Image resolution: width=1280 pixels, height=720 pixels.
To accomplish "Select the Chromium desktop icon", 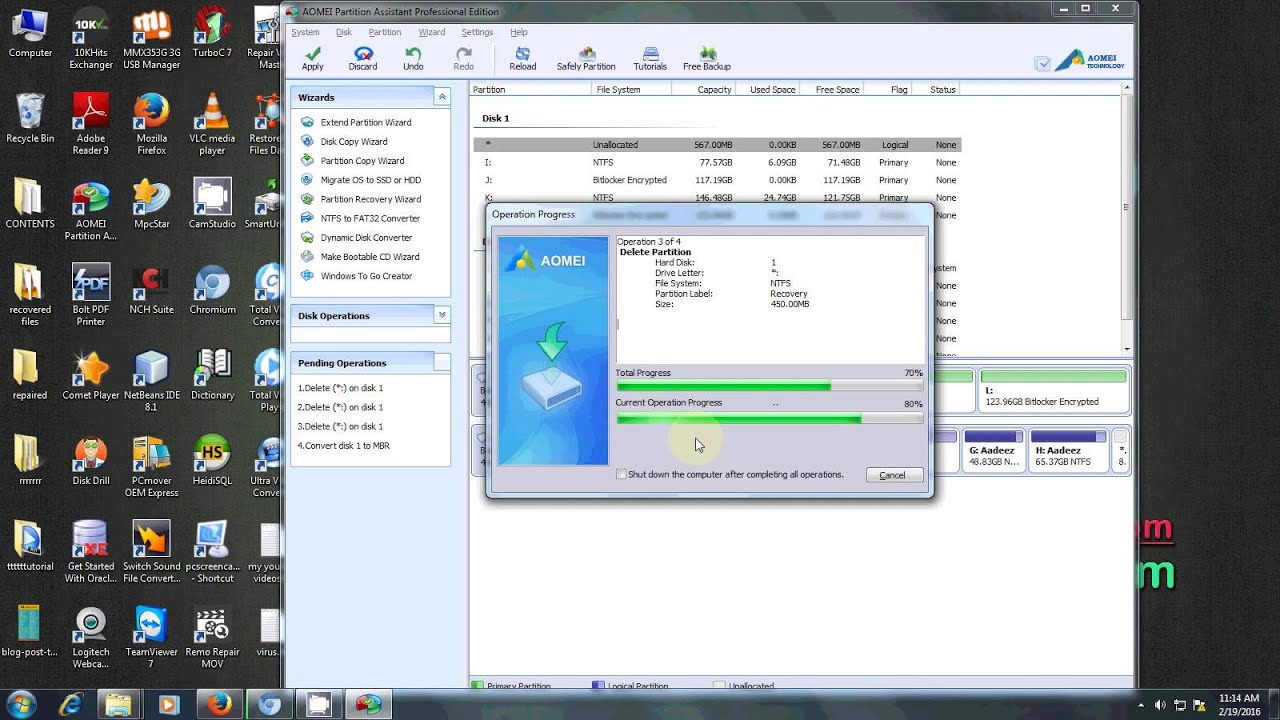I will [x=212, y=290].
